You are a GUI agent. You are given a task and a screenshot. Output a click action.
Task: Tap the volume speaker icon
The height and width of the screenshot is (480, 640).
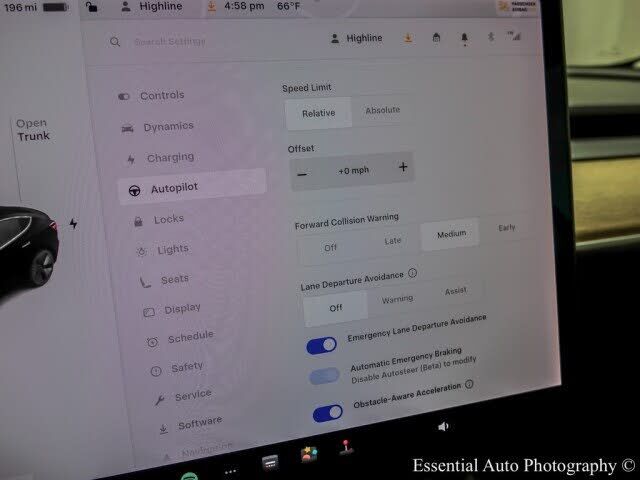[443, 426]
